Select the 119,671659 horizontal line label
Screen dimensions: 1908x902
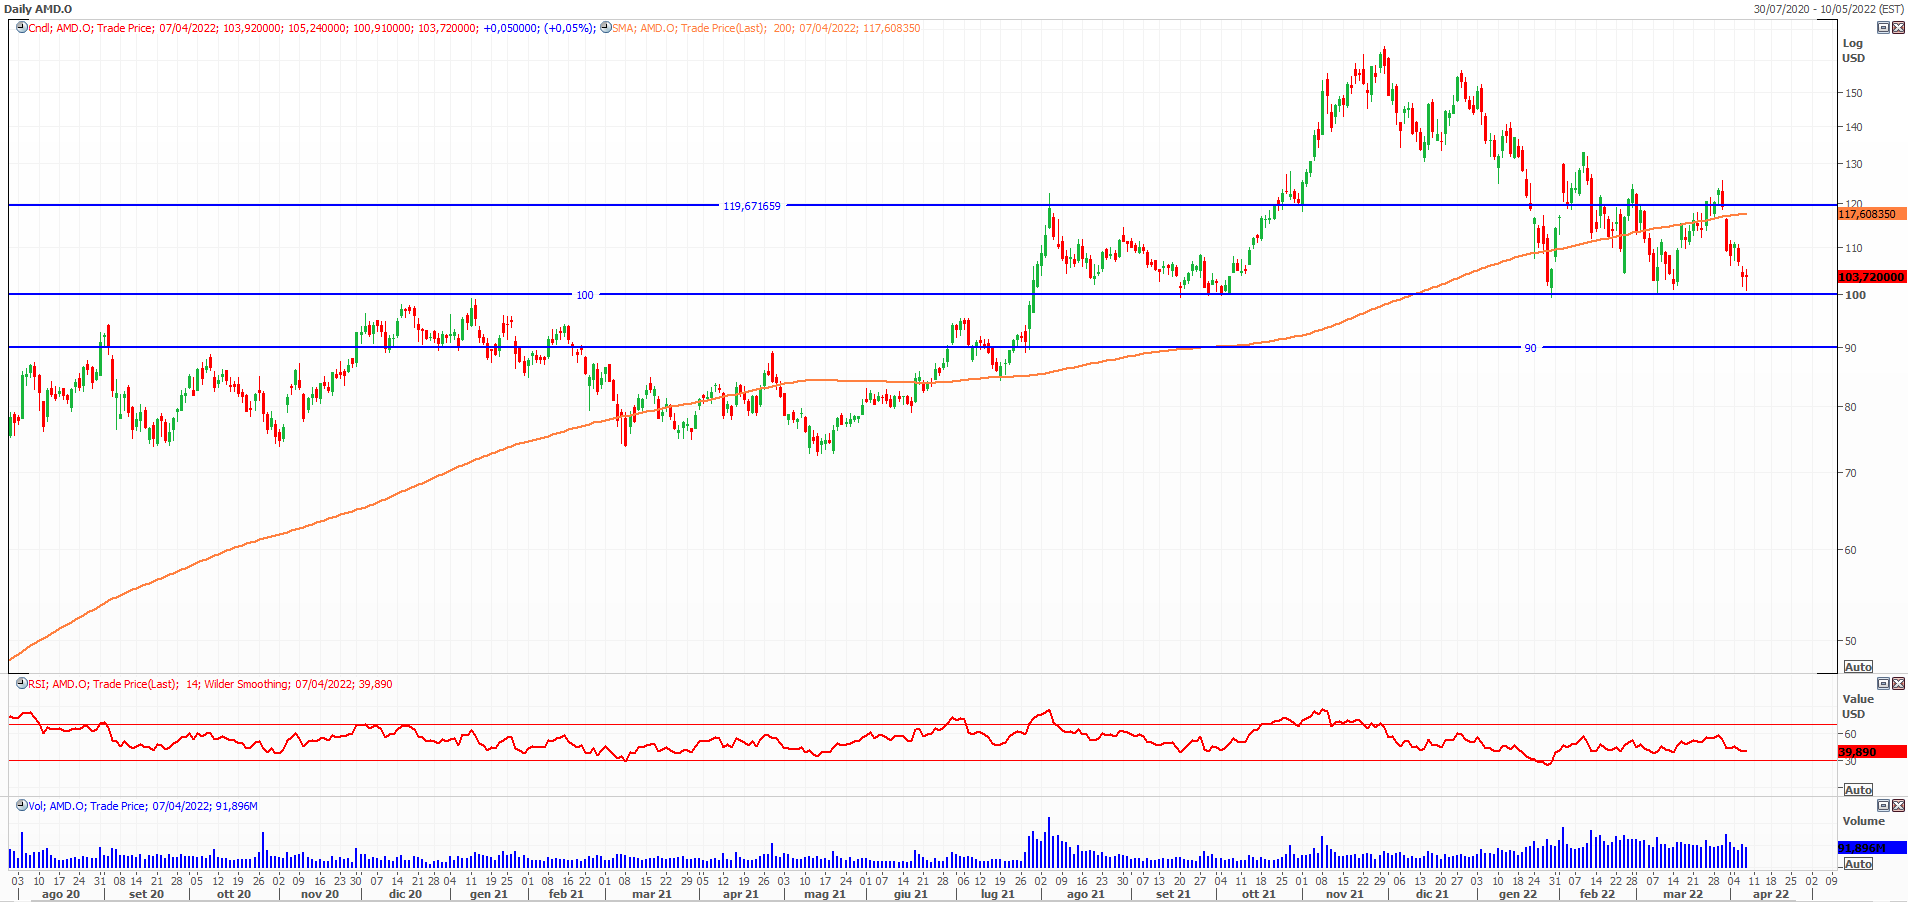tap(752, 206)
